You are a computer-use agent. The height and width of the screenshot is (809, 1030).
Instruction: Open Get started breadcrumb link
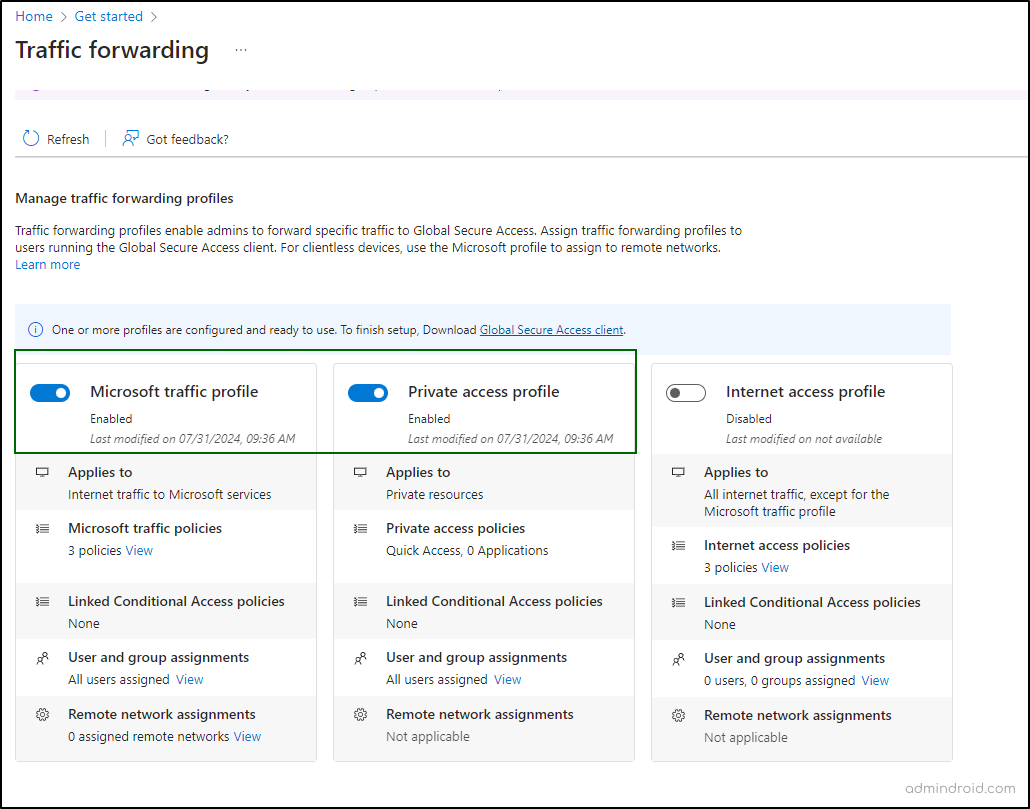click(108, 16)
